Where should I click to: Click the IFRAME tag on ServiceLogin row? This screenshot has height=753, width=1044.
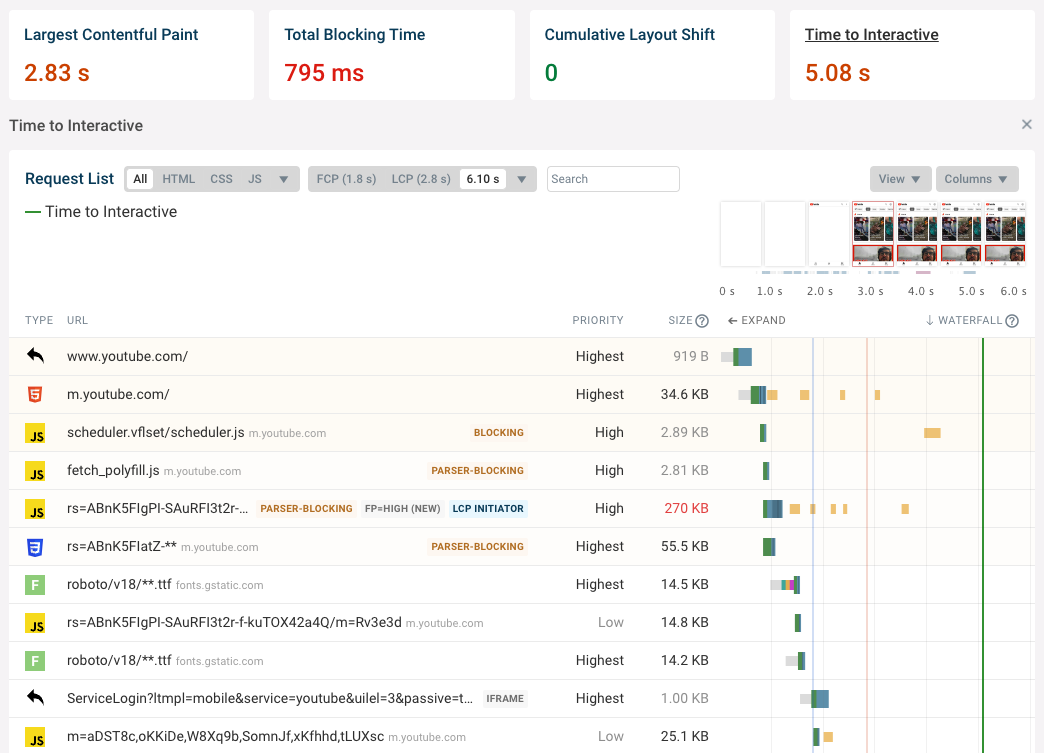click(x=505, y=698)
